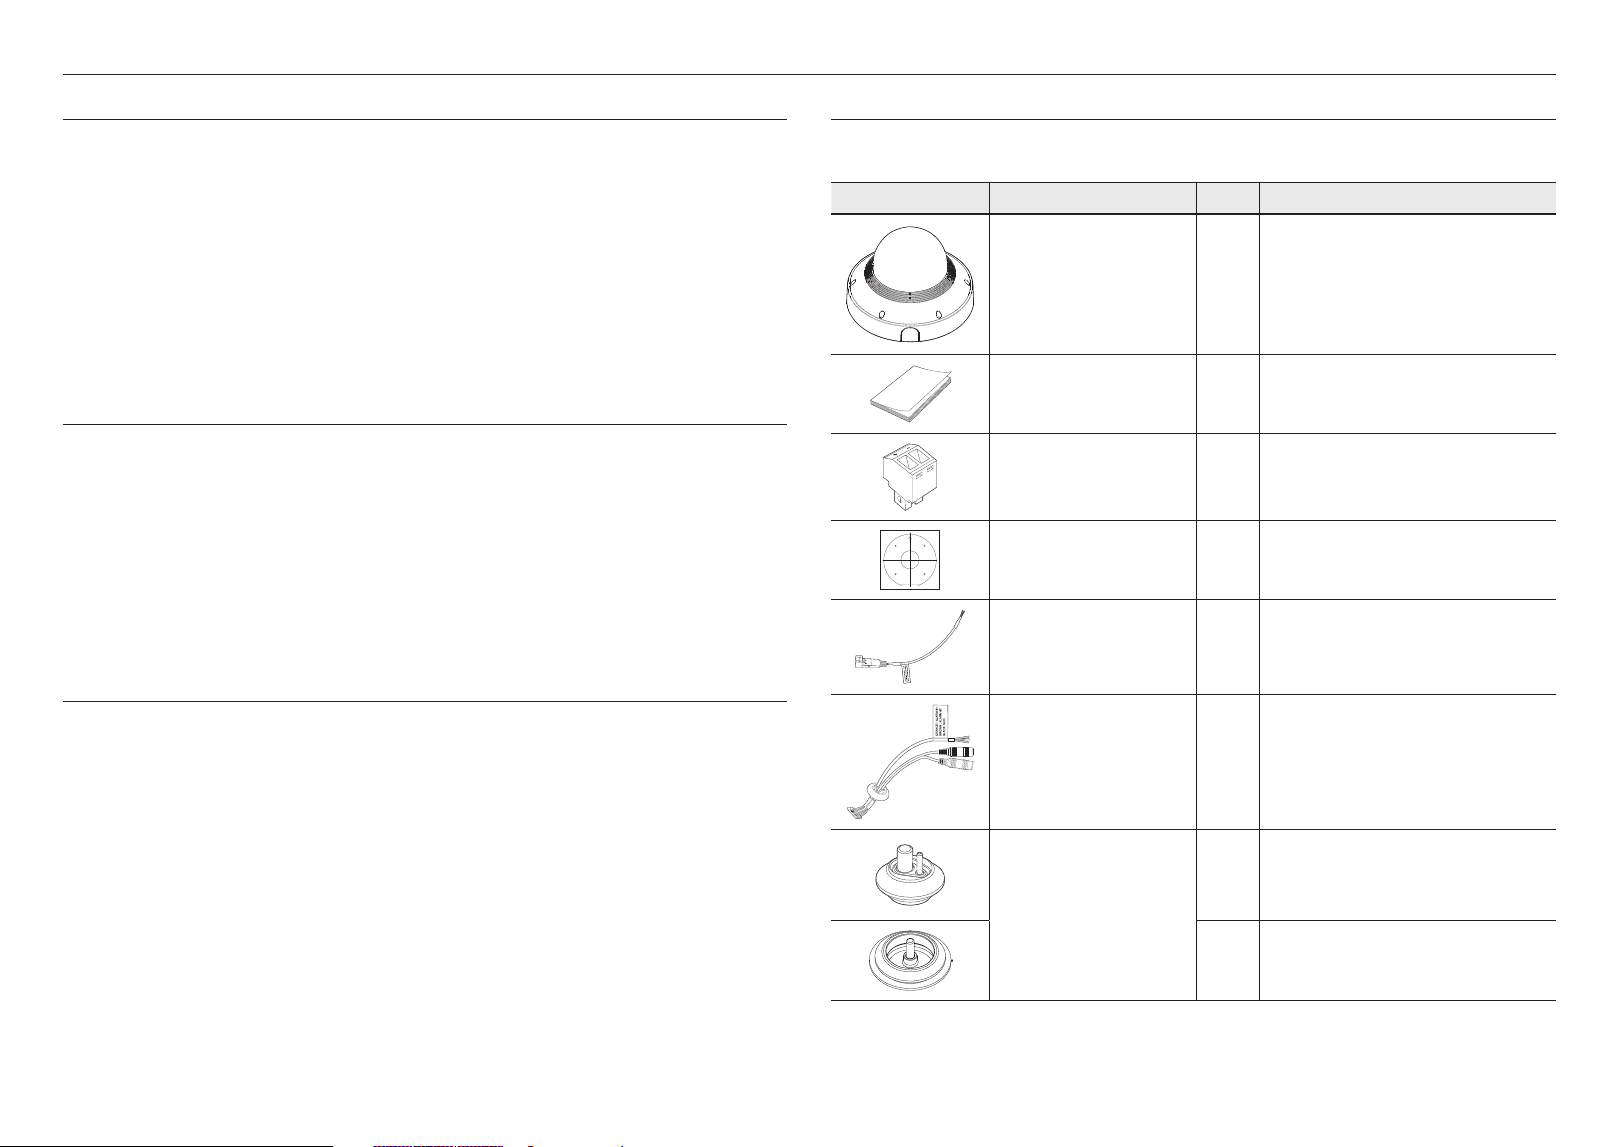Click the thin cable with connector drawing
1620x1147 pixels.
click(x=909, y=647)
